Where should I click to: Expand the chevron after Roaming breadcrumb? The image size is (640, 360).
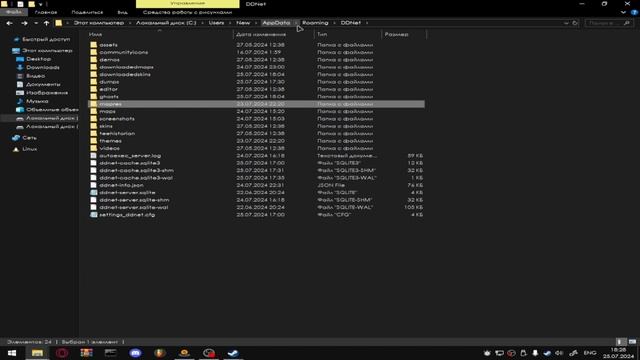pyautogui.click(x=334, y=23)
